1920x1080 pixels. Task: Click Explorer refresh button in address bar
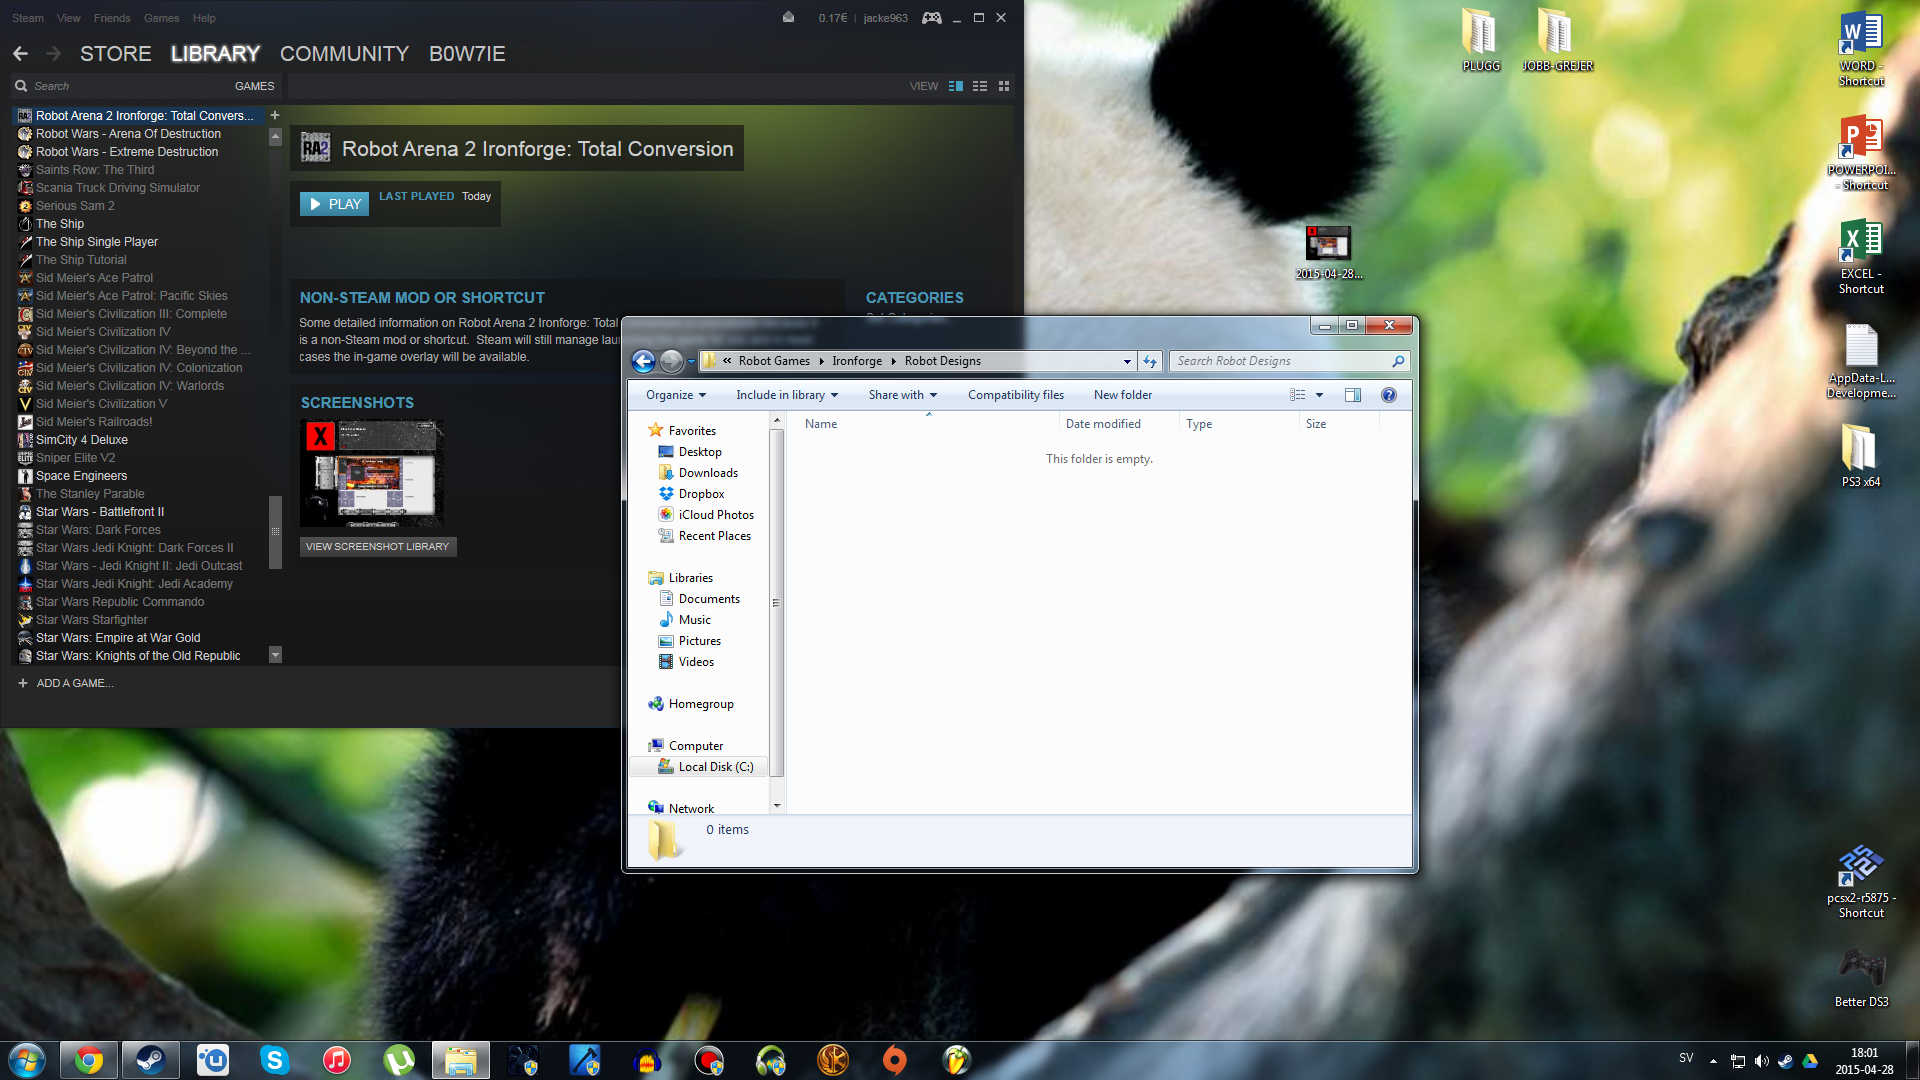tap(1150, 361)
